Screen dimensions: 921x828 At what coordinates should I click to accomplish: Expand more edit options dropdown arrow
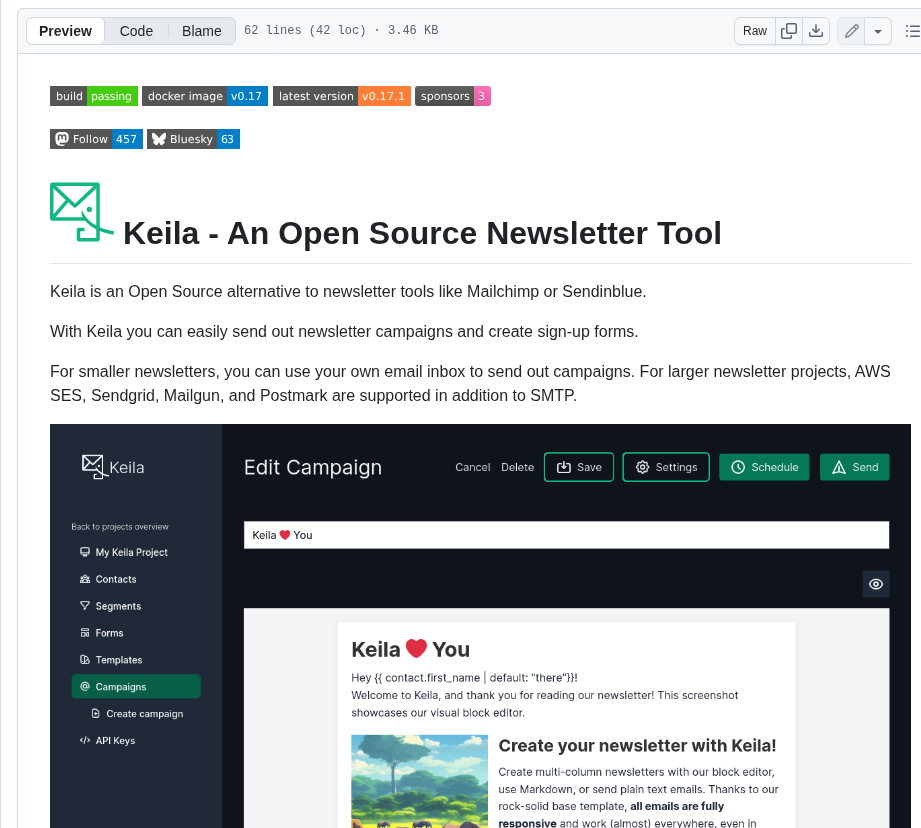[878, 31]
